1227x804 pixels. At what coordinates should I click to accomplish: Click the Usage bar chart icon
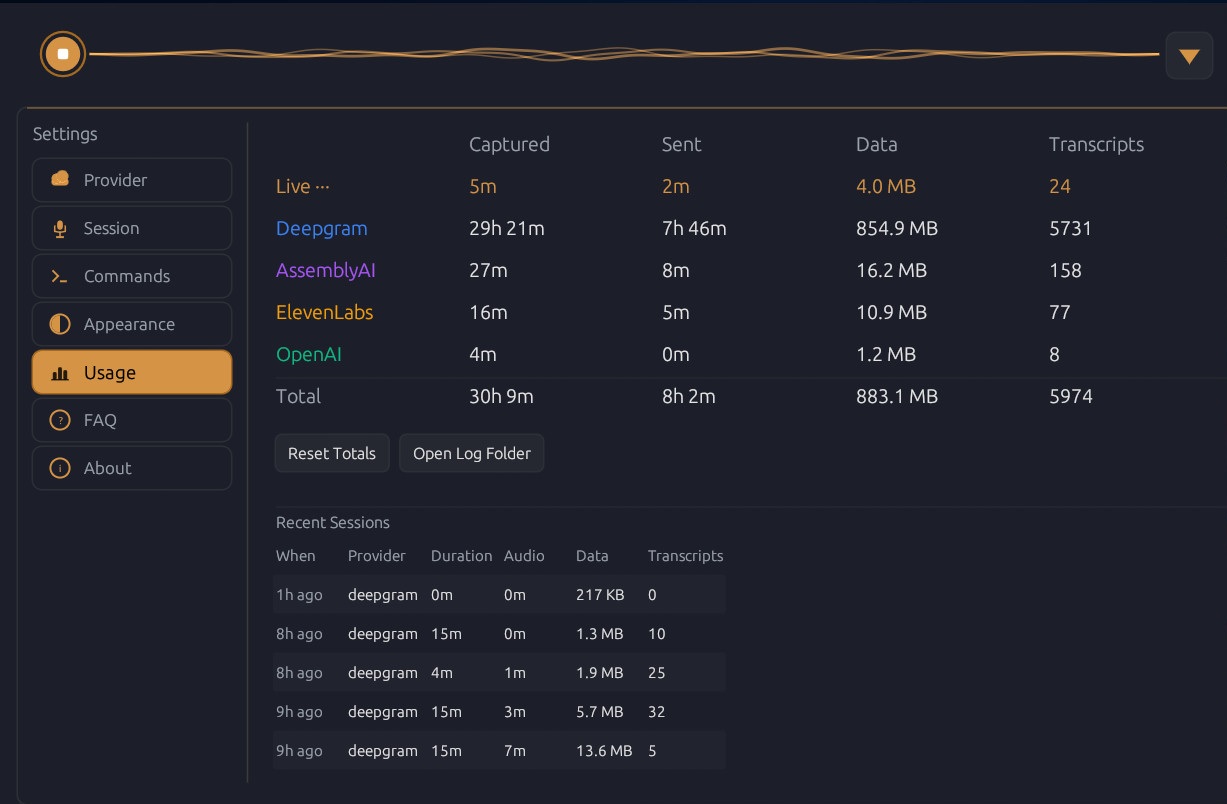coord(60,372)
